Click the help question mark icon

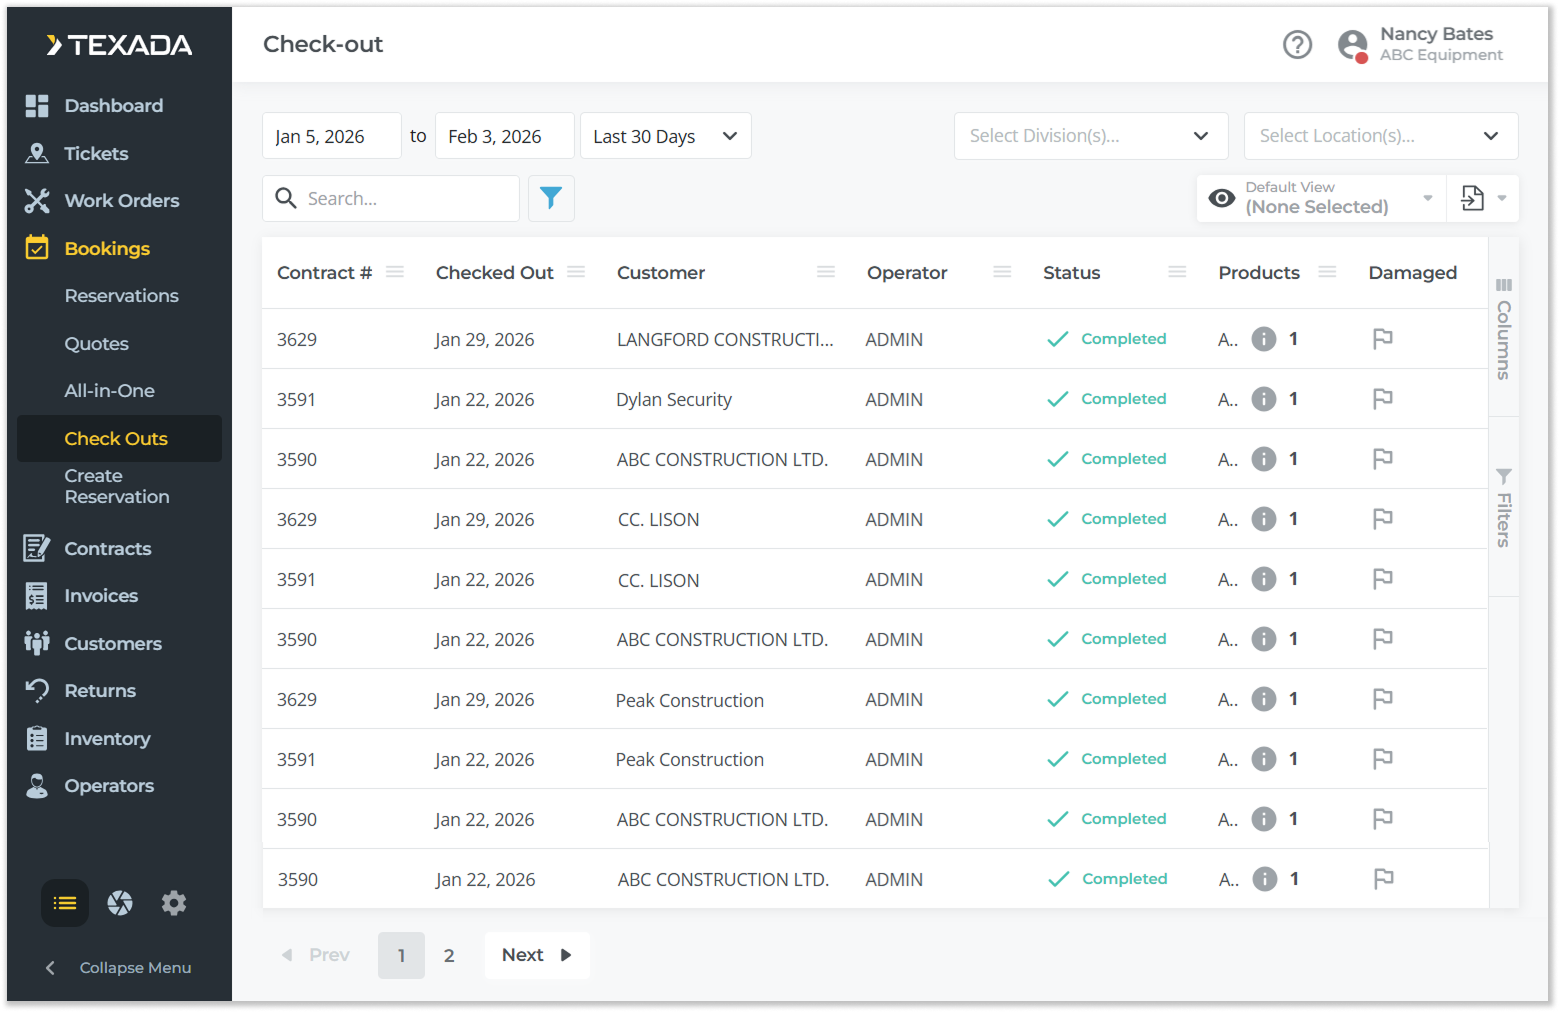(x=1297, y=45)
